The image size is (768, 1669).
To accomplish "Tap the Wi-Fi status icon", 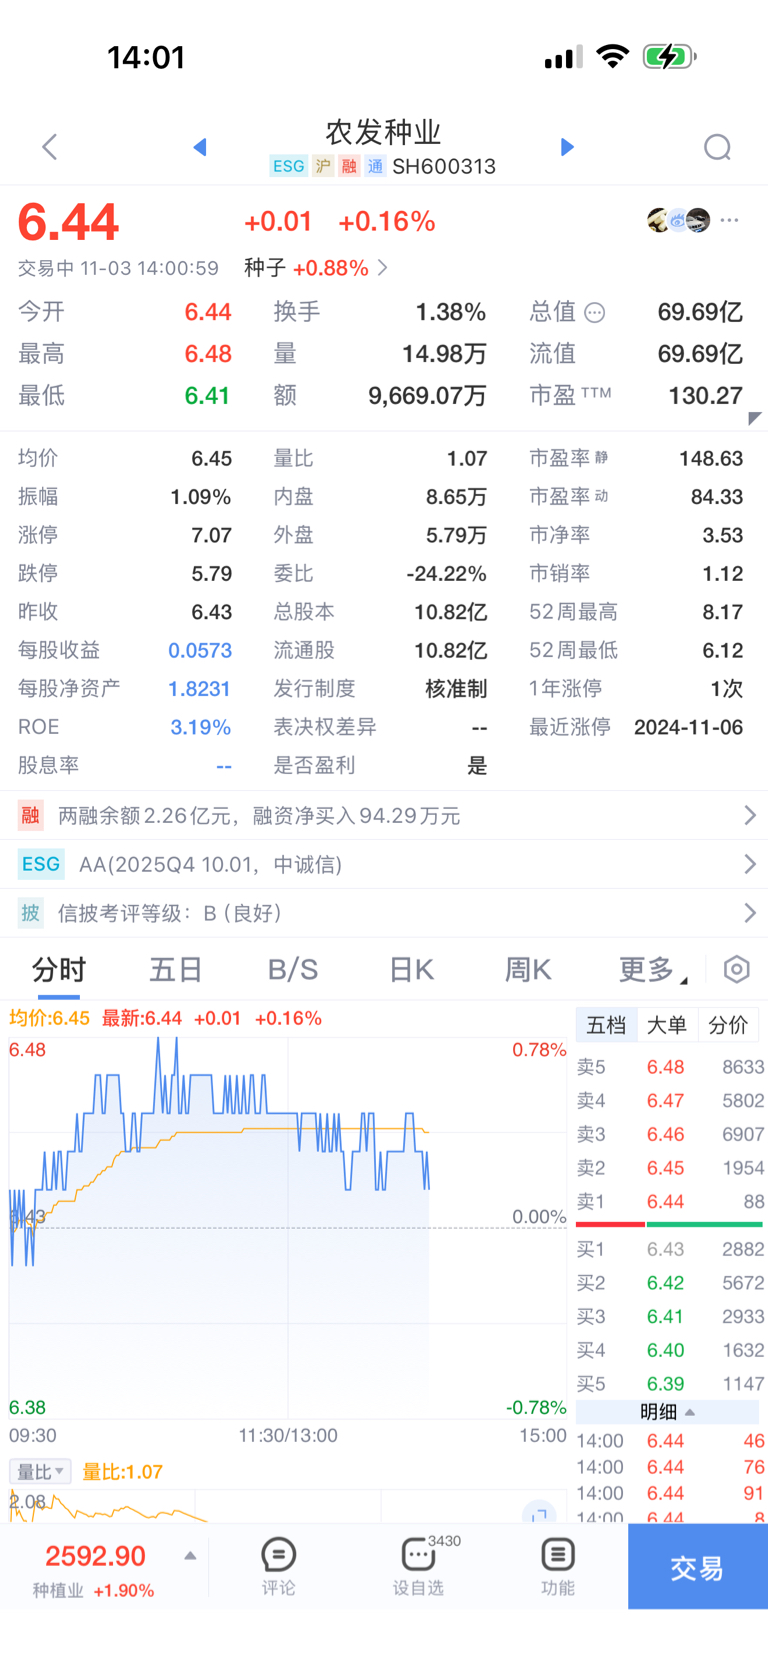I will [612, 56].
